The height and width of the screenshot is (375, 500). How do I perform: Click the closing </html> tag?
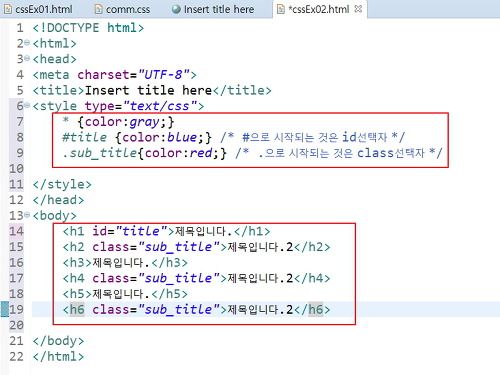coord(58,356)
